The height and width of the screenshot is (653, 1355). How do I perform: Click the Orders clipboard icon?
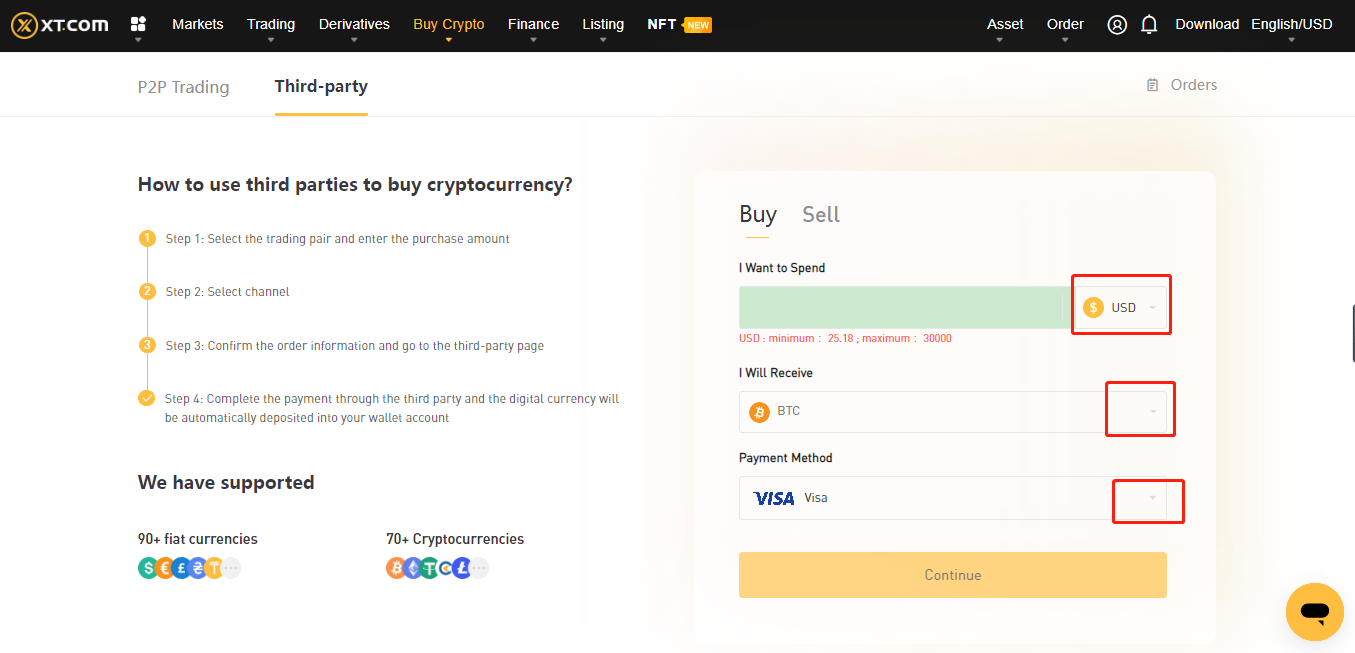pos(1151,84)
